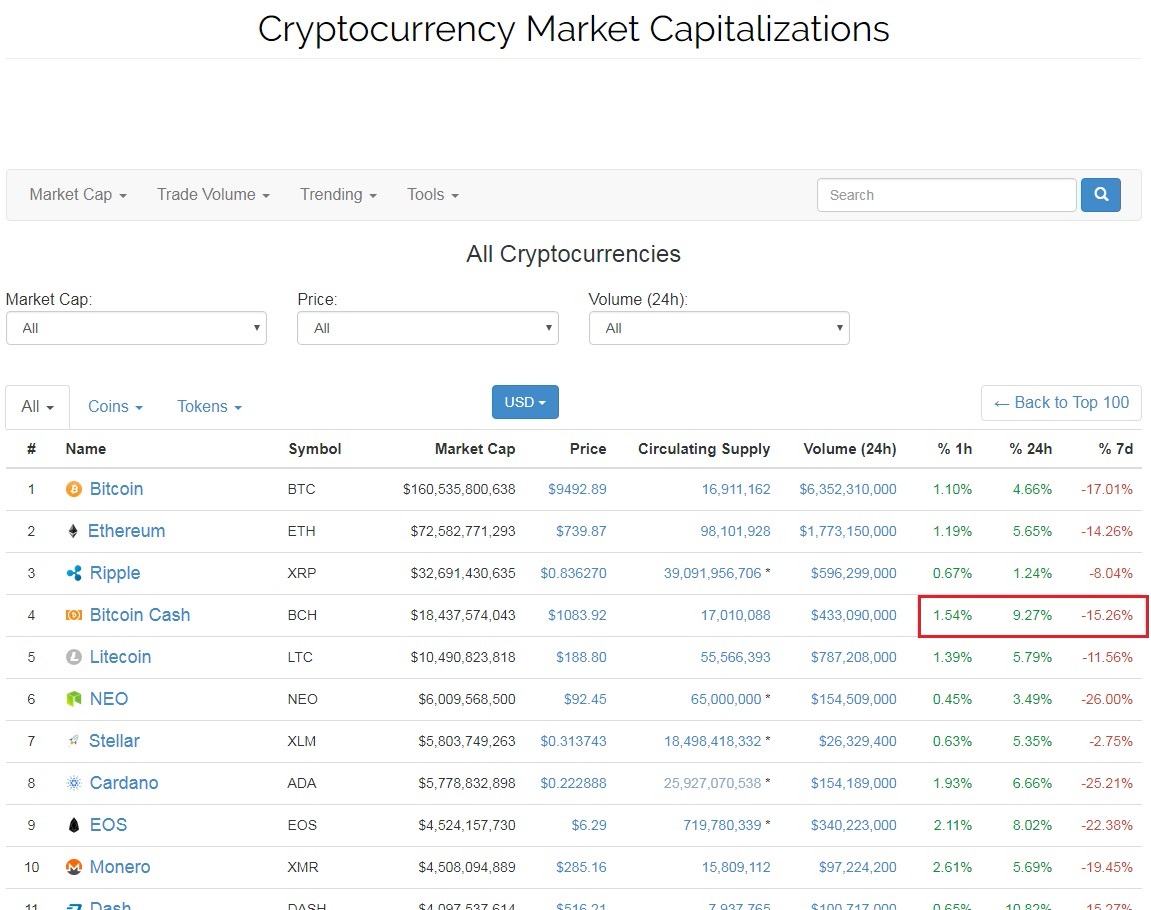Click Ripple price $0.836270

[x=573, y=572]
